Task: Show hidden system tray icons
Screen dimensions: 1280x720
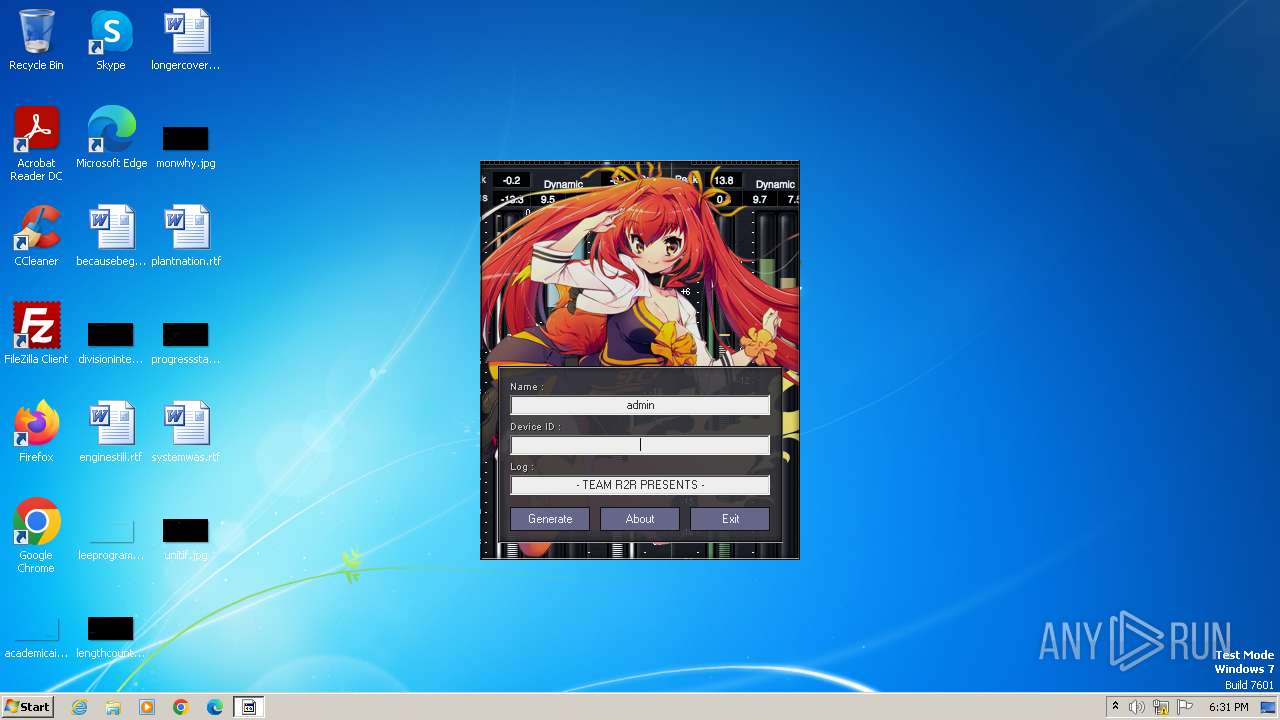Action: (1115, 707)
